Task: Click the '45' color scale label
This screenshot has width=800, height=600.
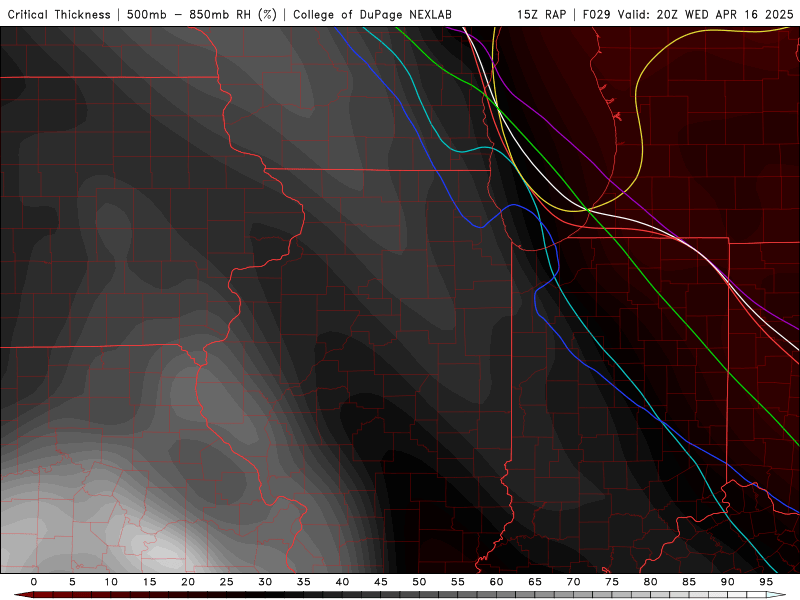Action: pos(381,582)
